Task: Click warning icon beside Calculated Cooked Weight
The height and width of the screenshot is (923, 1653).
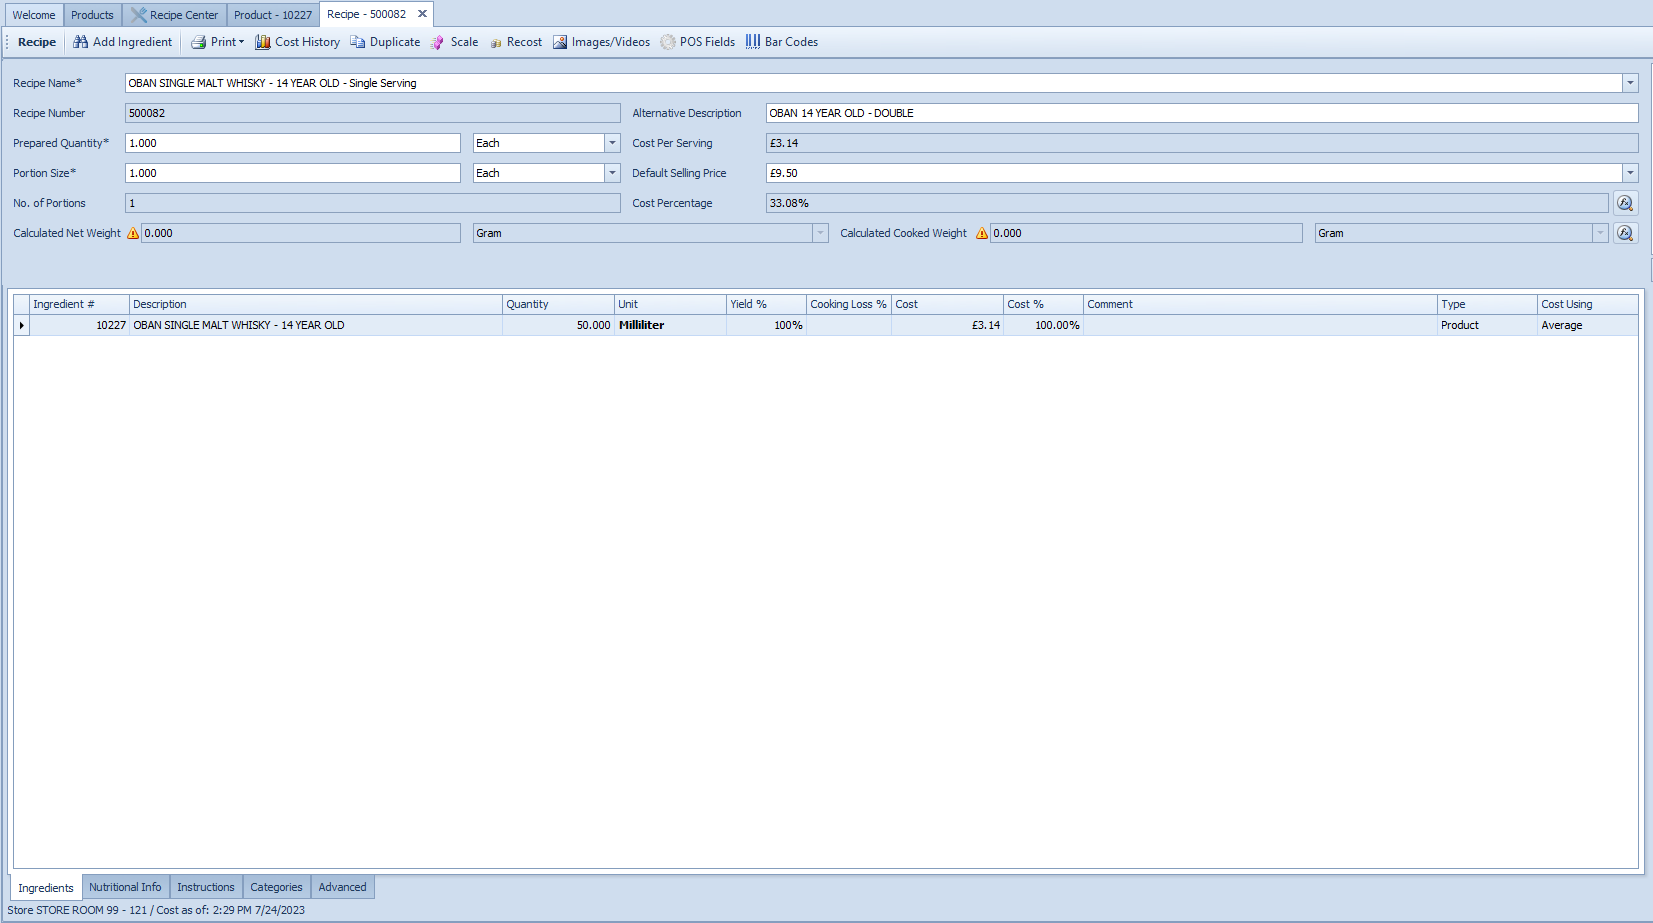Action: click(982, 233)
